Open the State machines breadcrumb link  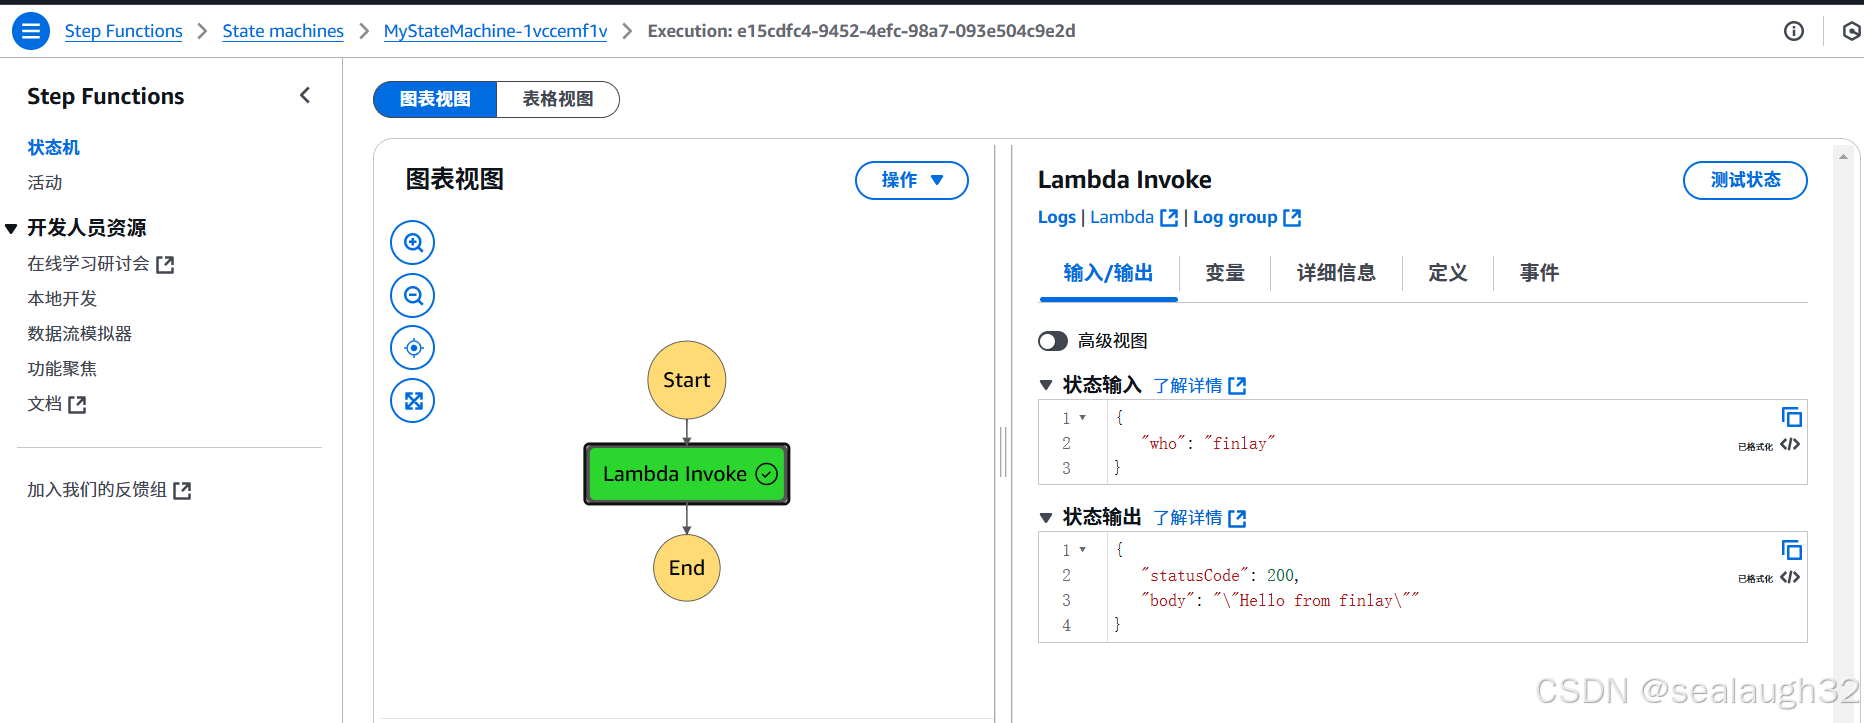pos(283,31)
